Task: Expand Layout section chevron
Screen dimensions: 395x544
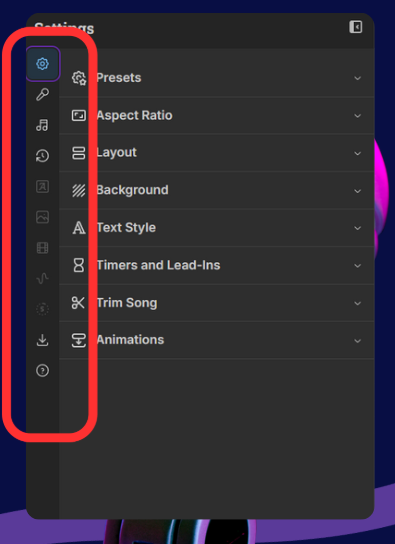Action: tap(358, 153)
